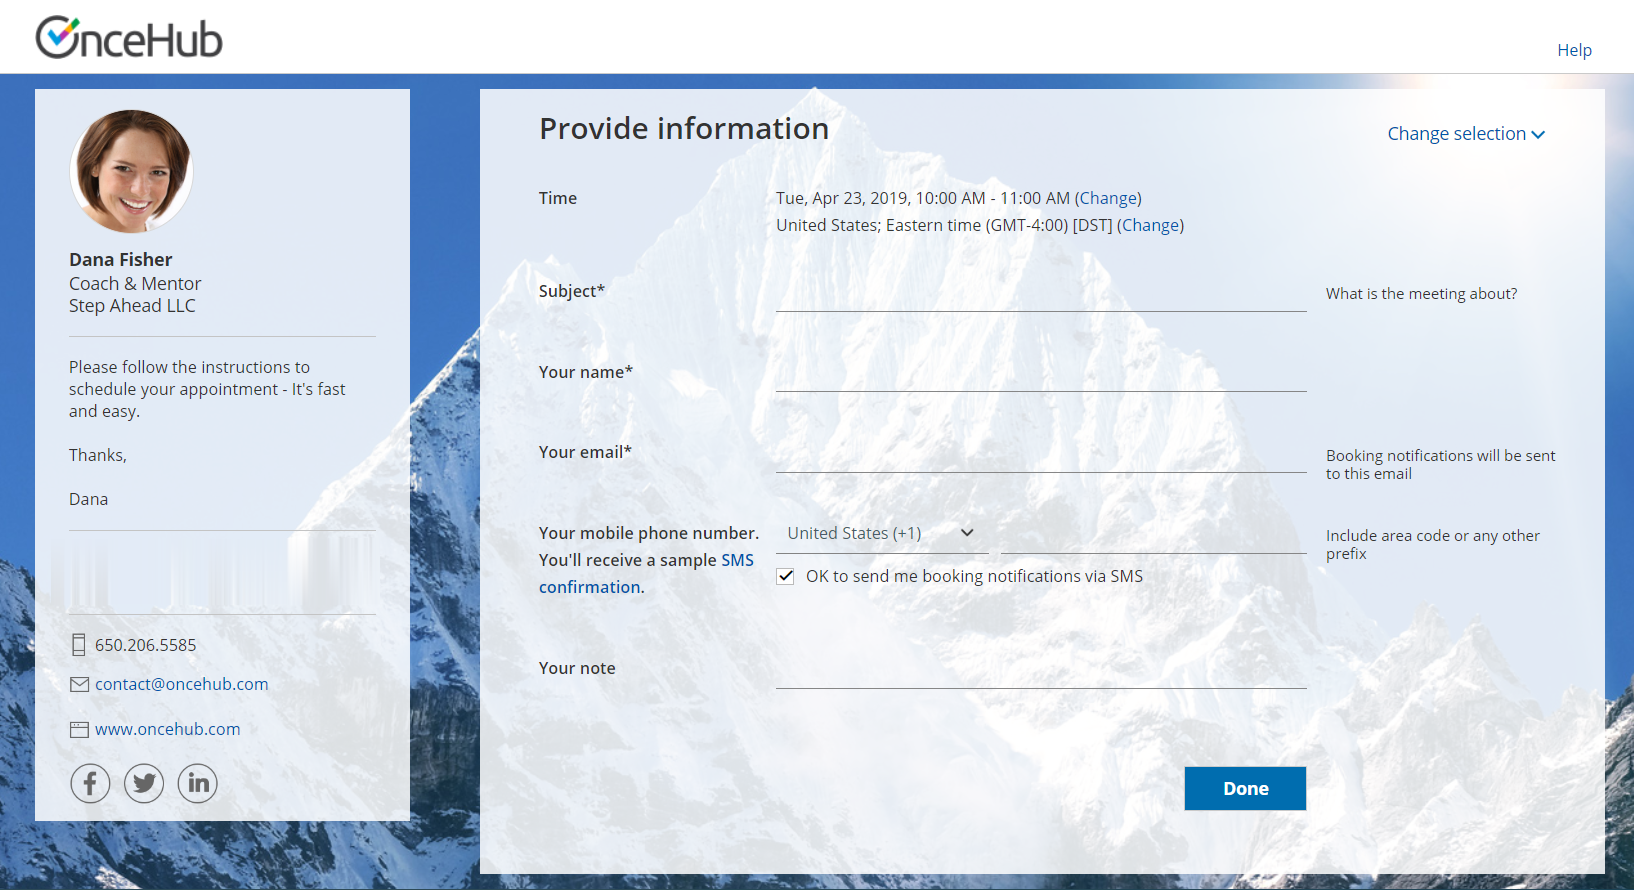
Task: Click the Include area code hint text
Action: (1432, 544)
